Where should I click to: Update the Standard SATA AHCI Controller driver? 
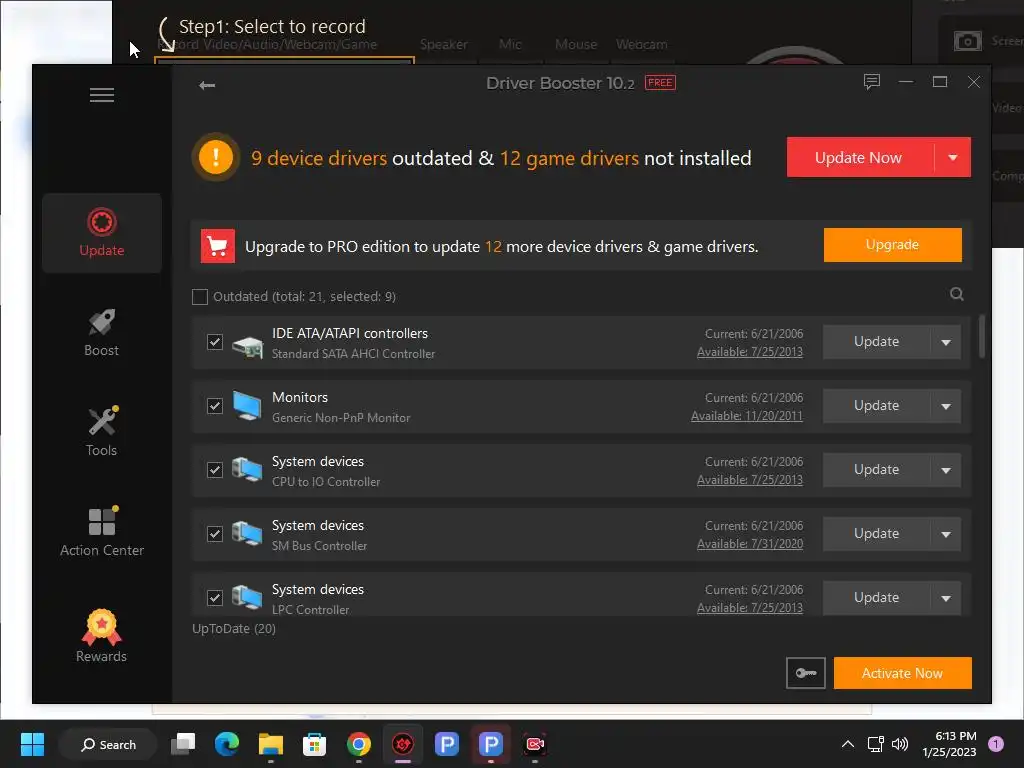pos(876,342)
